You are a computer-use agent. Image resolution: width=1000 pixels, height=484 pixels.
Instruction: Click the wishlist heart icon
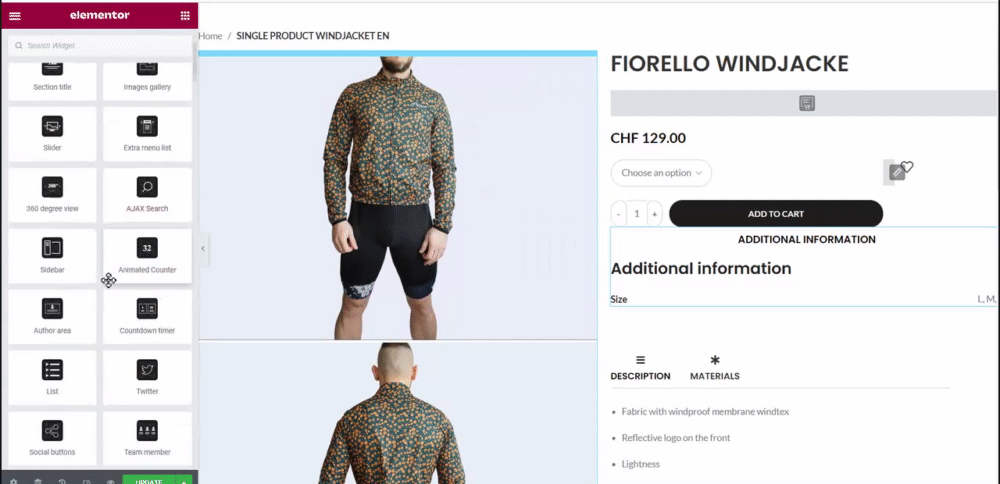908,167
